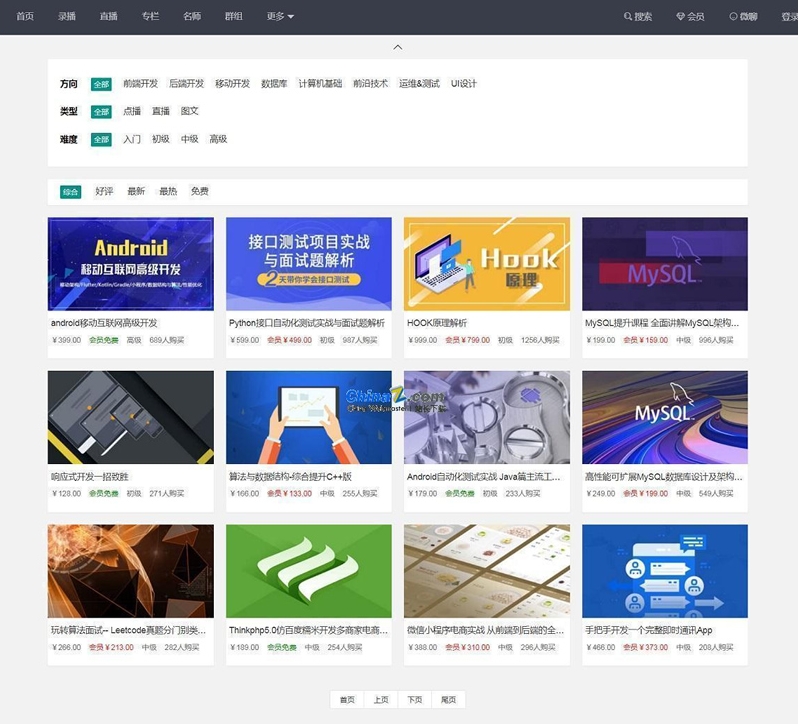Go to the previous page with 上页
The height and width of the screenshot is (724, 800).
(381, 700)
